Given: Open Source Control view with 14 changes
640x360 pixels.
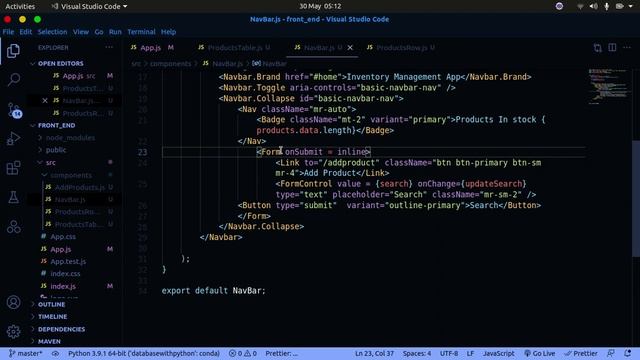Looking at the screenshot, I should tap(14, 110).
